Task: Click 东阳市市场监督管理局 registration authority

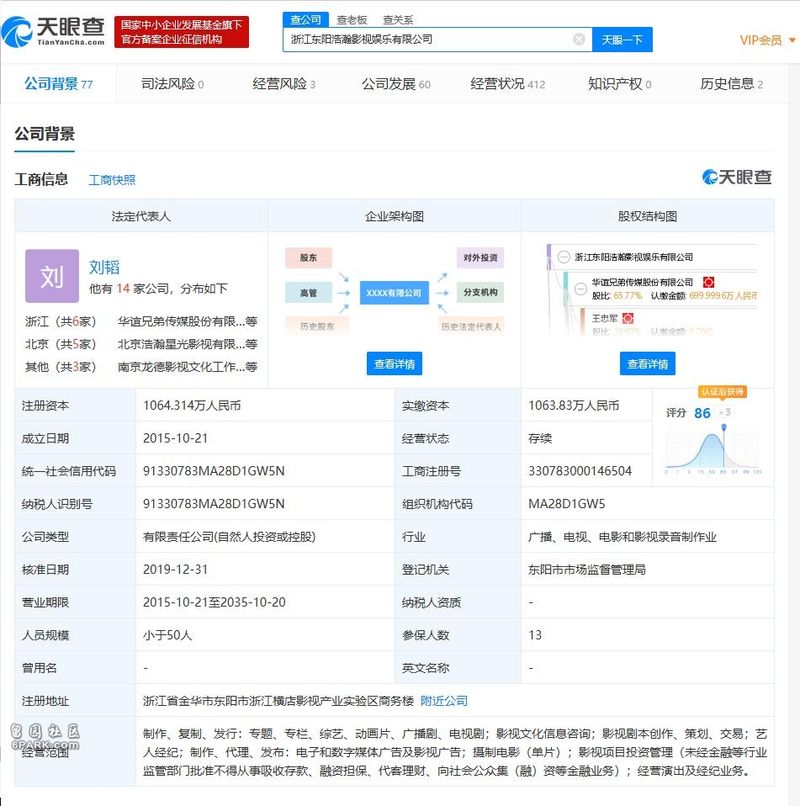Action: (x=587, y=570)
